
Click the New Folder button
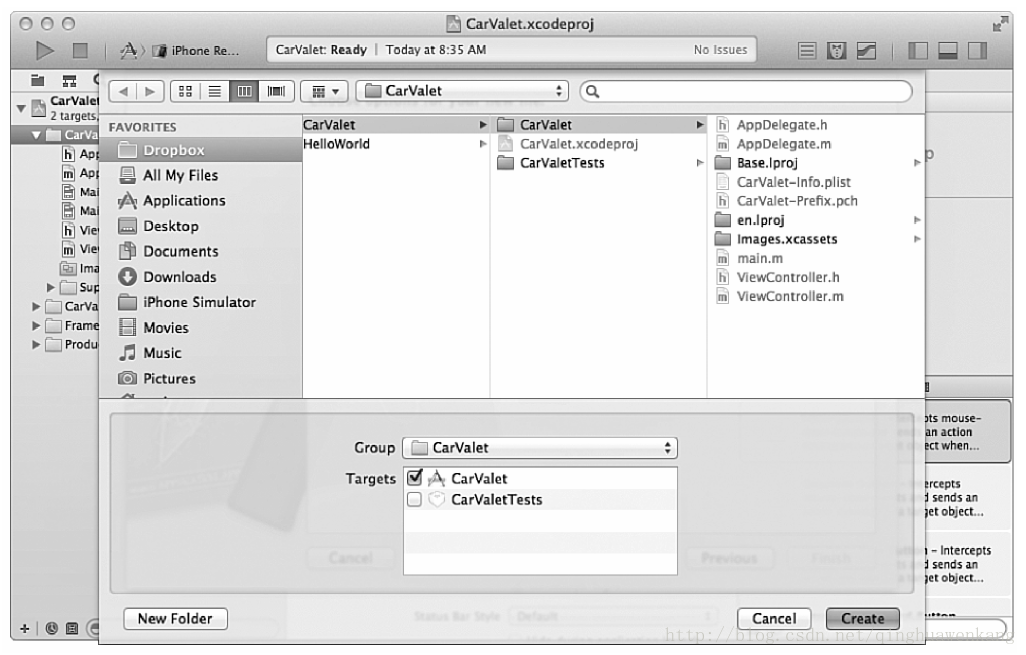click(x=175, y=618)
